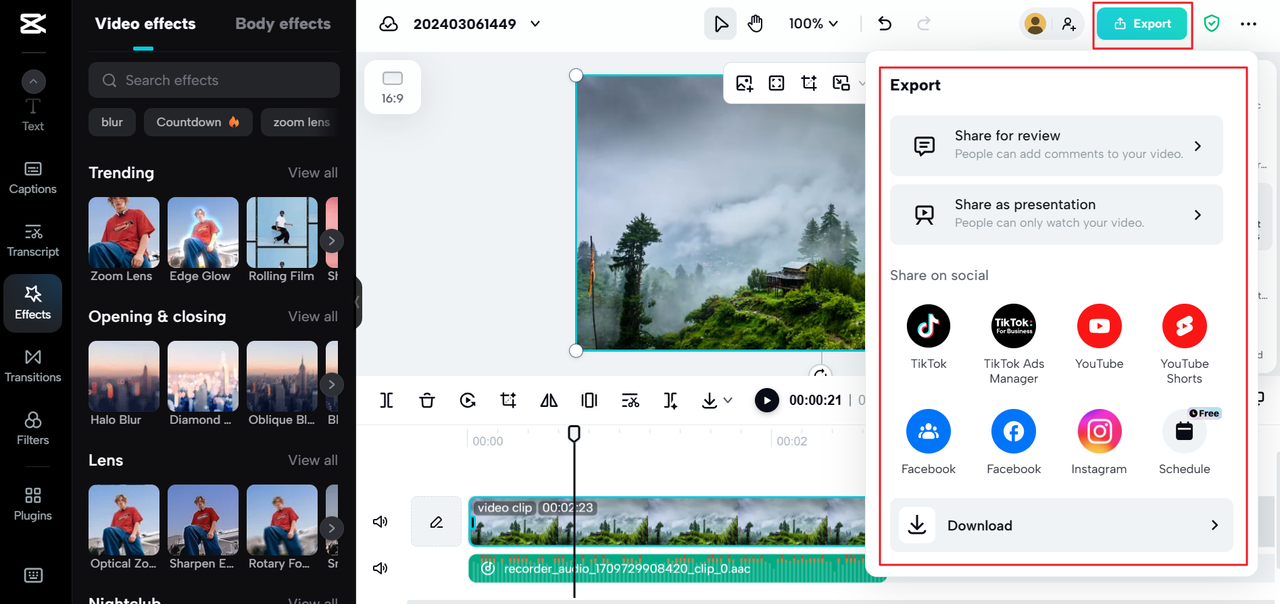
Task: Open the Transitions panel
Action: pos(33,366)
